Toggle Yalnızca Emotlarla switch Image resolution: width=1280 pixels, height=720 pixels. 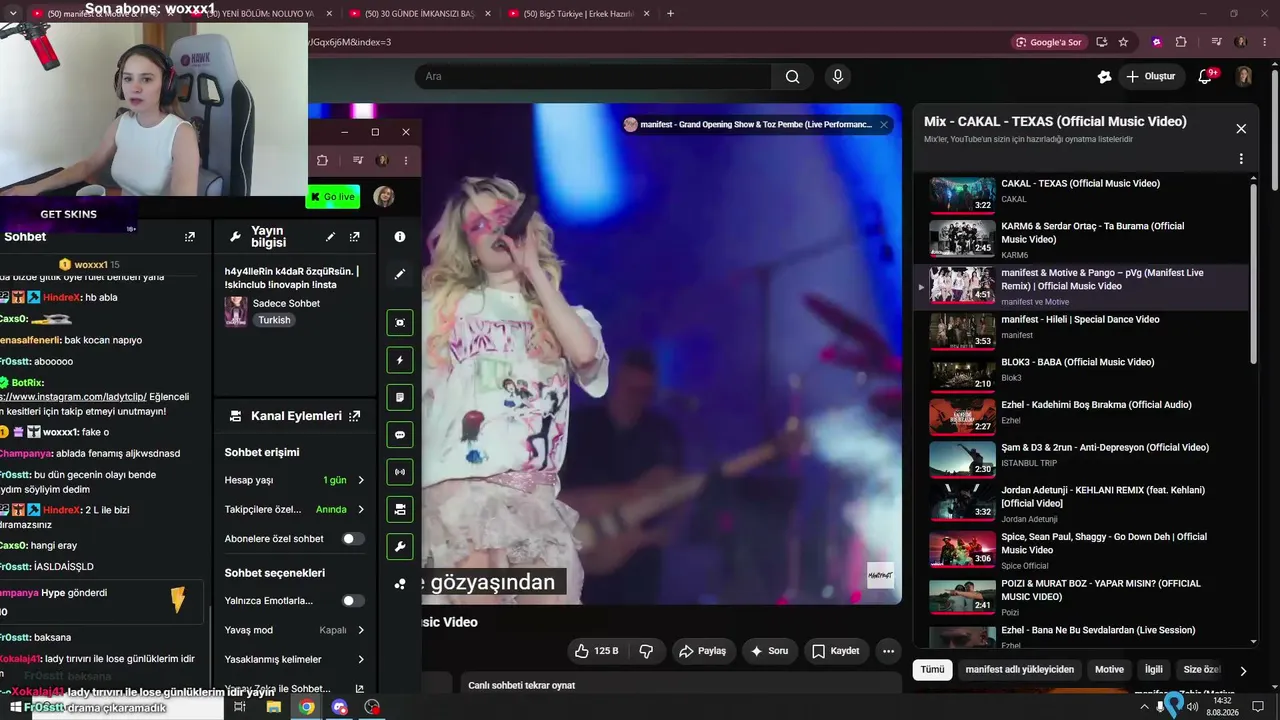click(x=352, y=601)
